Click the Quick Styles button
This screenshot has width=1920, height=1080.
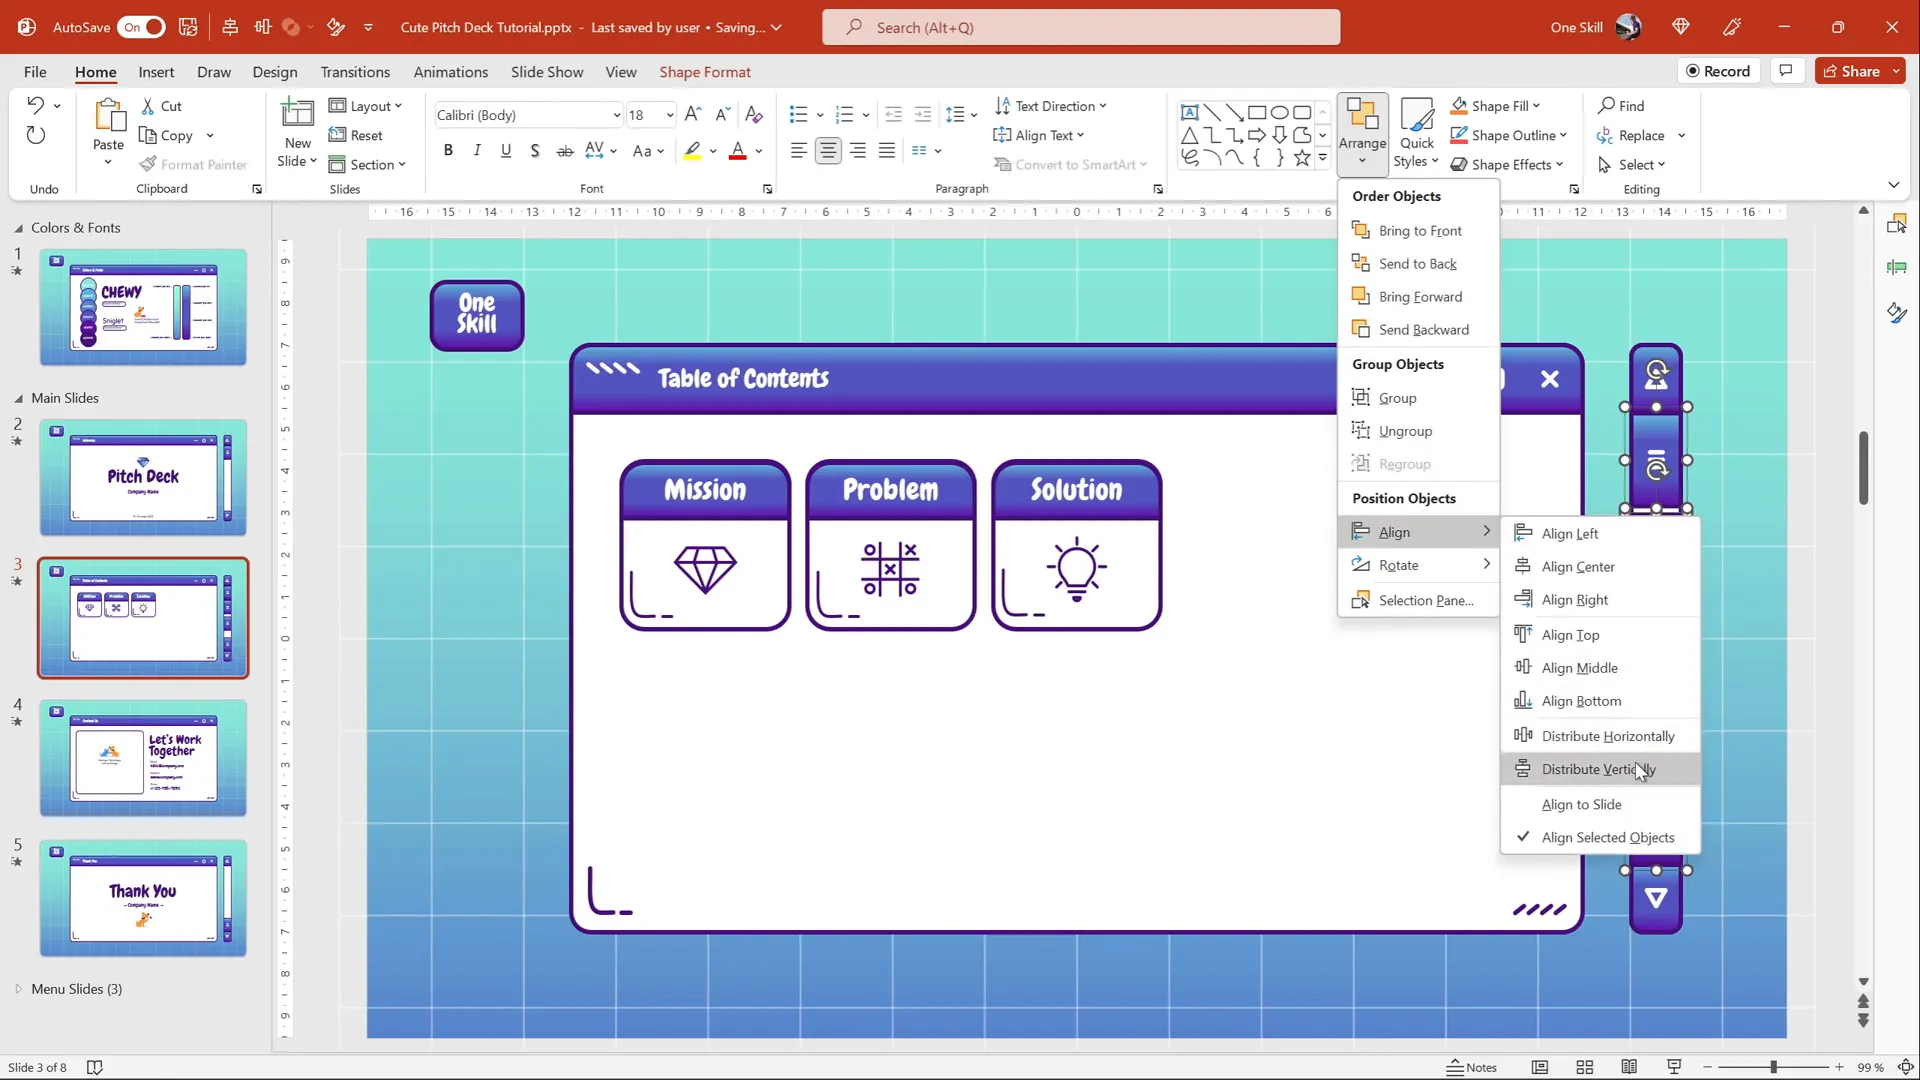(1417, 133)
